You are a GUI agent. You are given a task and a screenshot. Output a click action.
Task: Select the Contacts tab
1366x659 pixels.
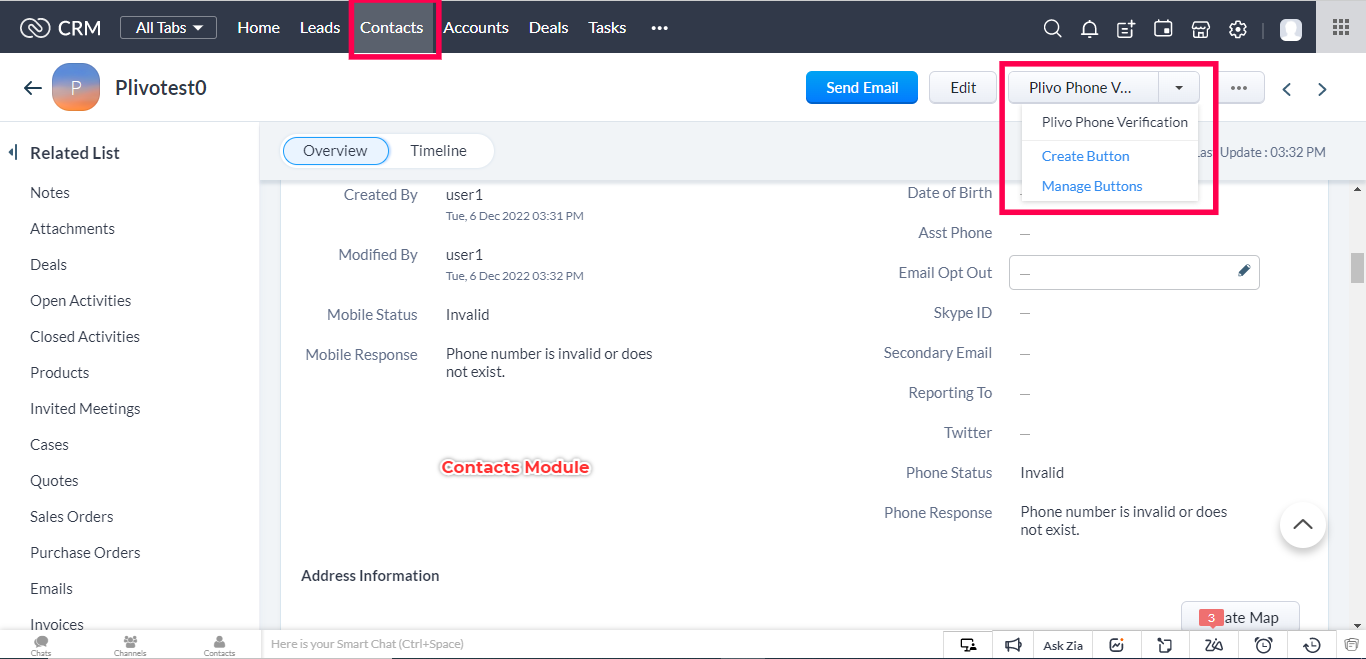(x=392, y=28)
